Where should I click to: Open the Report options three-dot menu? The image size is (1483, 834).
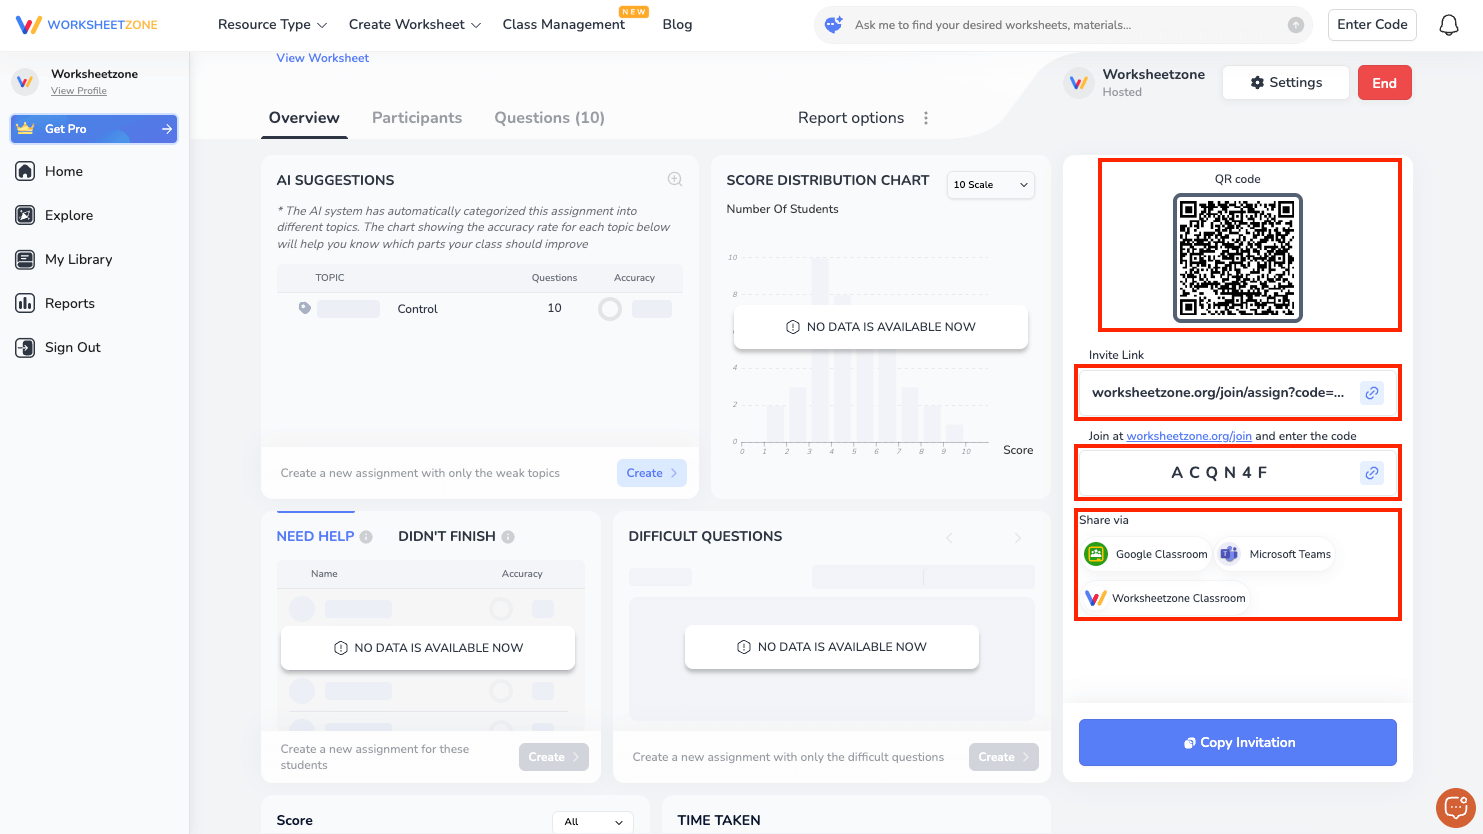[926, 118]
